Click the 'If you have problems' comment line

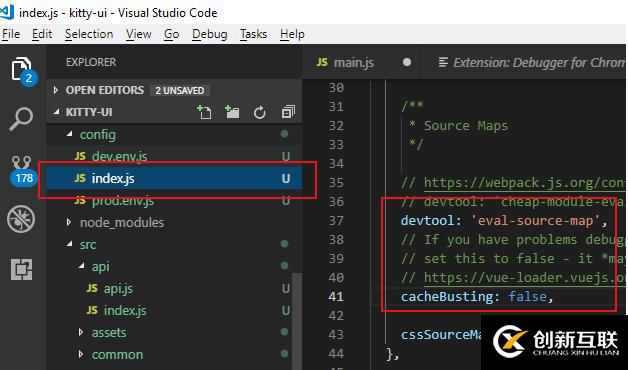click(x=513, y=239)
